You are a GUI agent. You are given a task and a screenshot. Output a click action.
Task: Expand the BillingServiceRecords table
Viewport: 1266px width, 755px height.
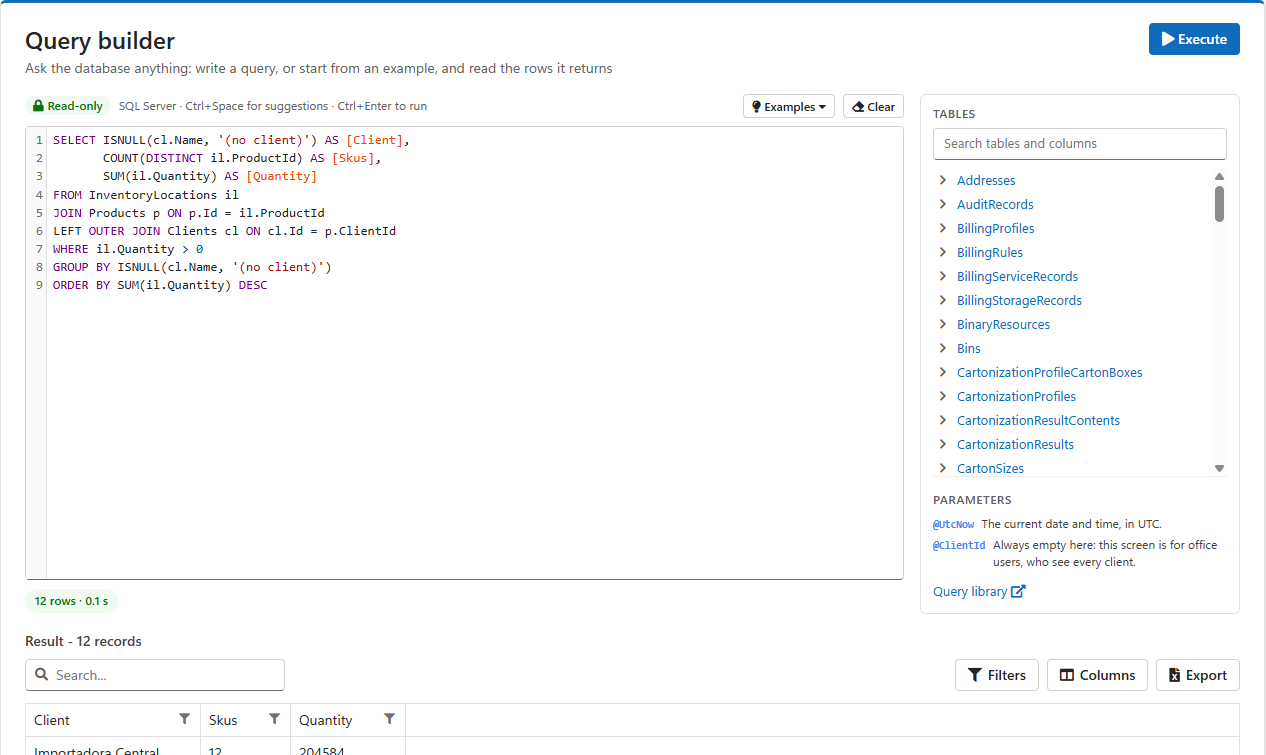pyautogui.click(x=943, y=276)
